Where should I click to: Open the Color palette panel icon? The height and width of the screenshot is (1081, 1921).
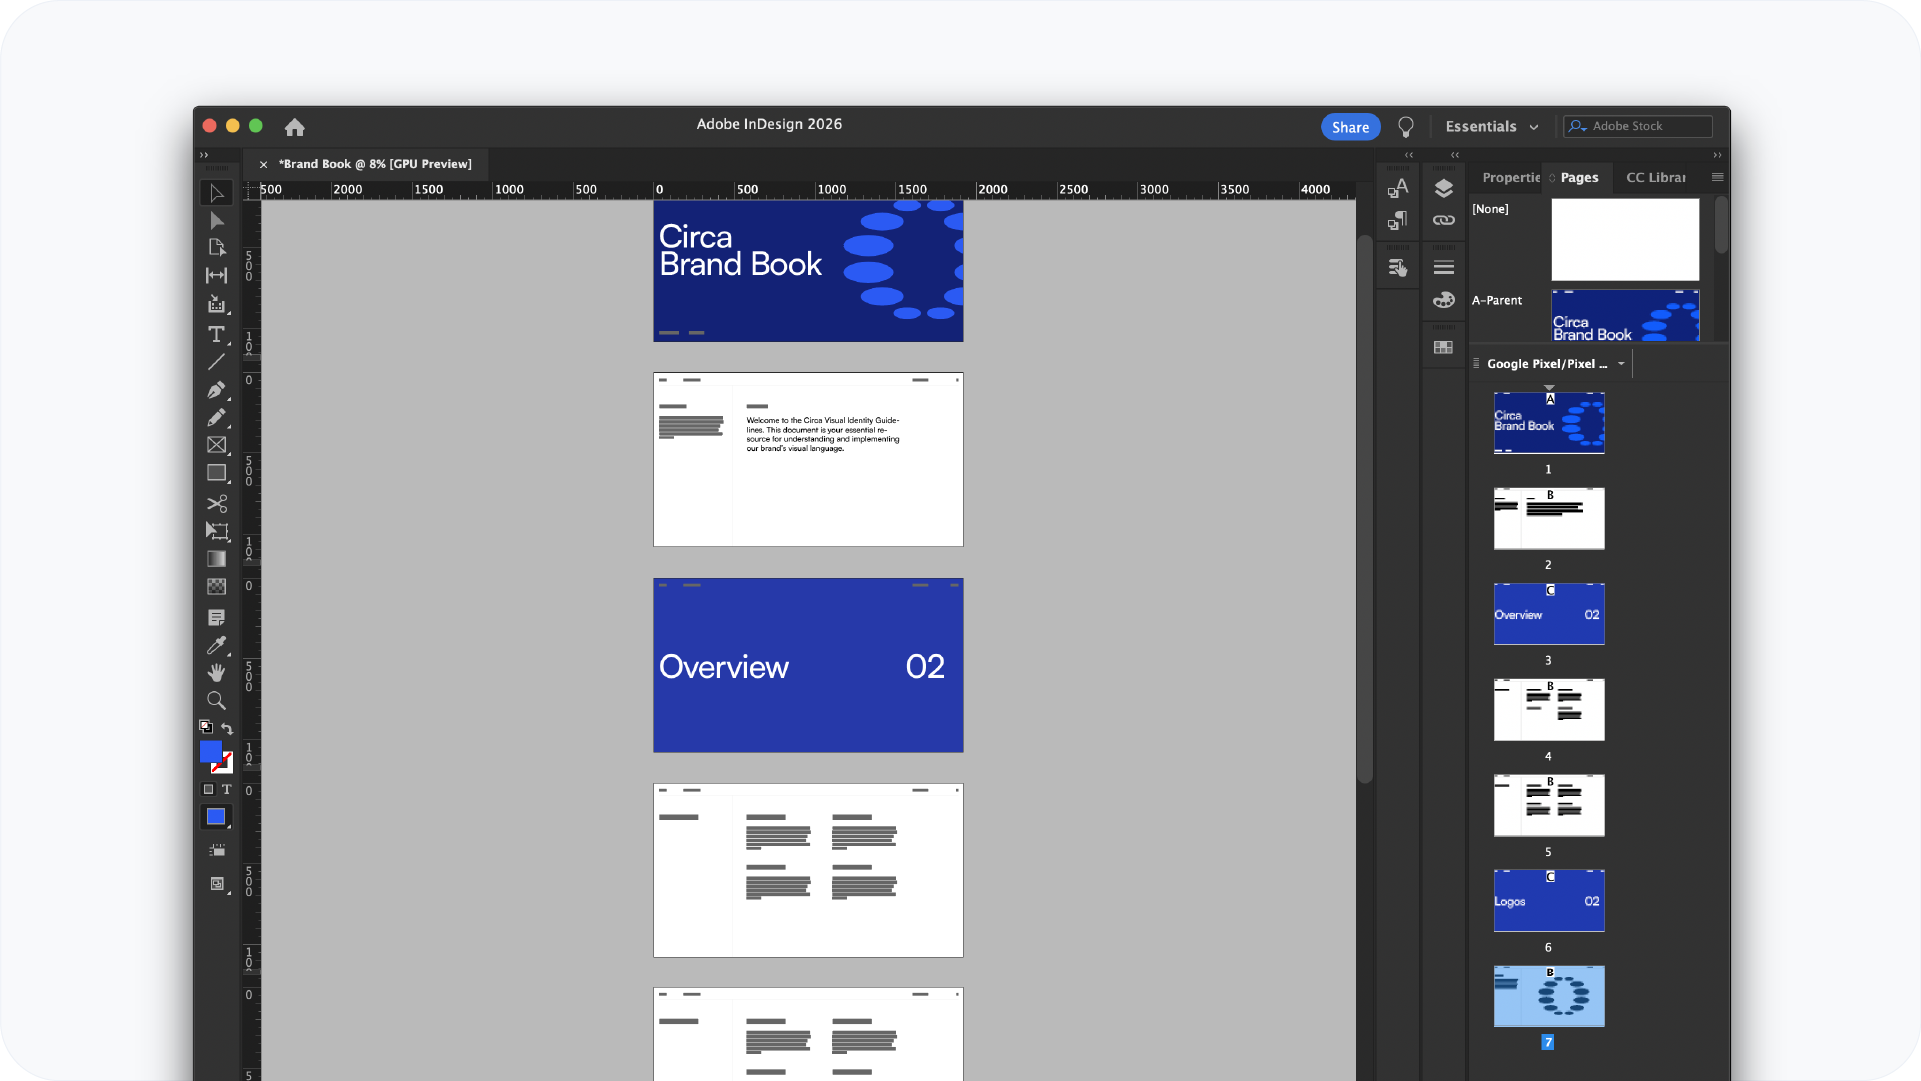pos(1443,299)
